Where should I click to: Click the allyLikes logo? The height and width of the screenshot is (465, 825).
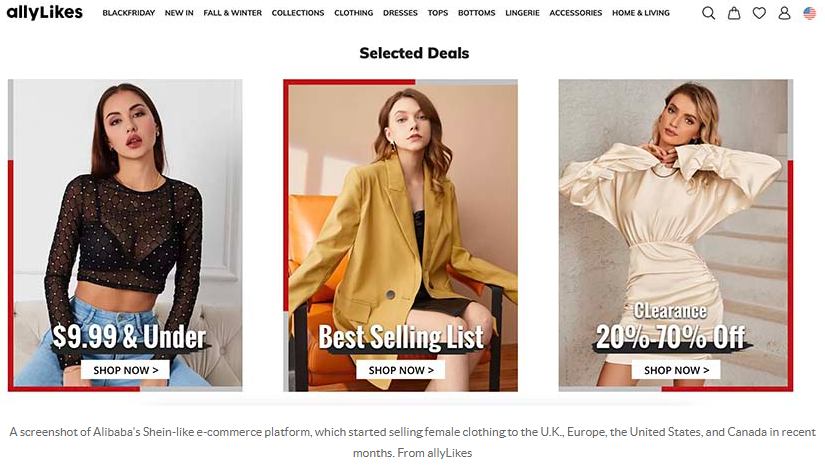[x=45, y=12]
